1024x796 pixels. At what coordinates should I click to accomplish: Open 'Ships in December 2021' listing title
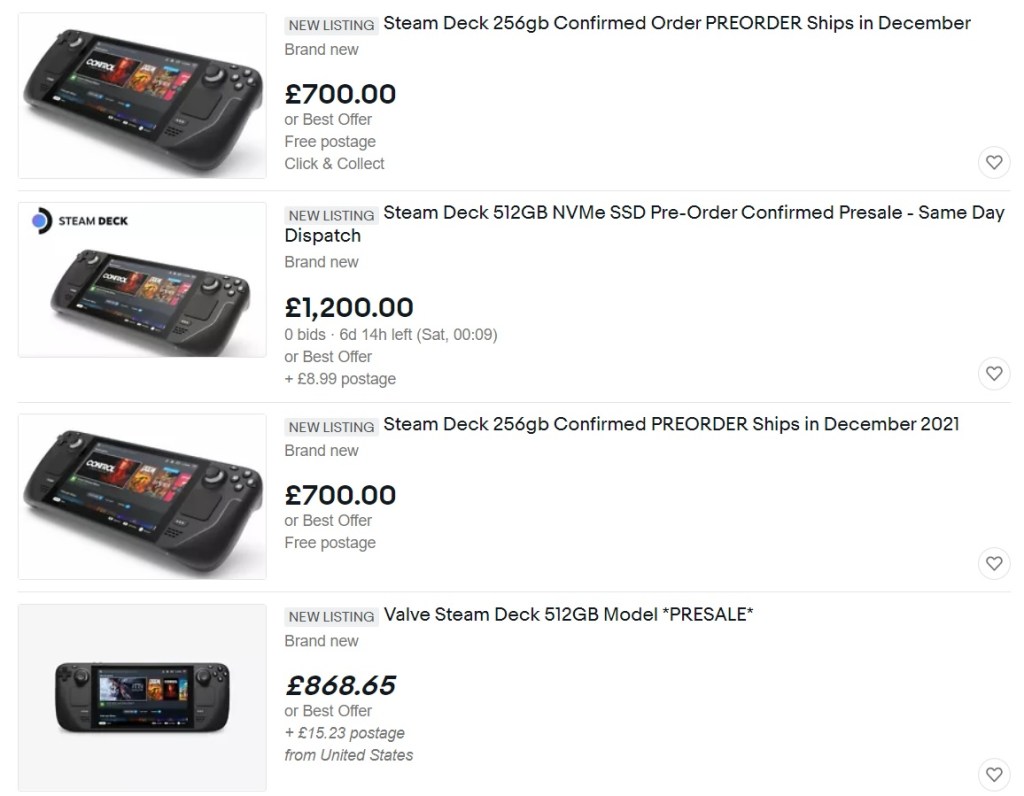pos(670,424)
